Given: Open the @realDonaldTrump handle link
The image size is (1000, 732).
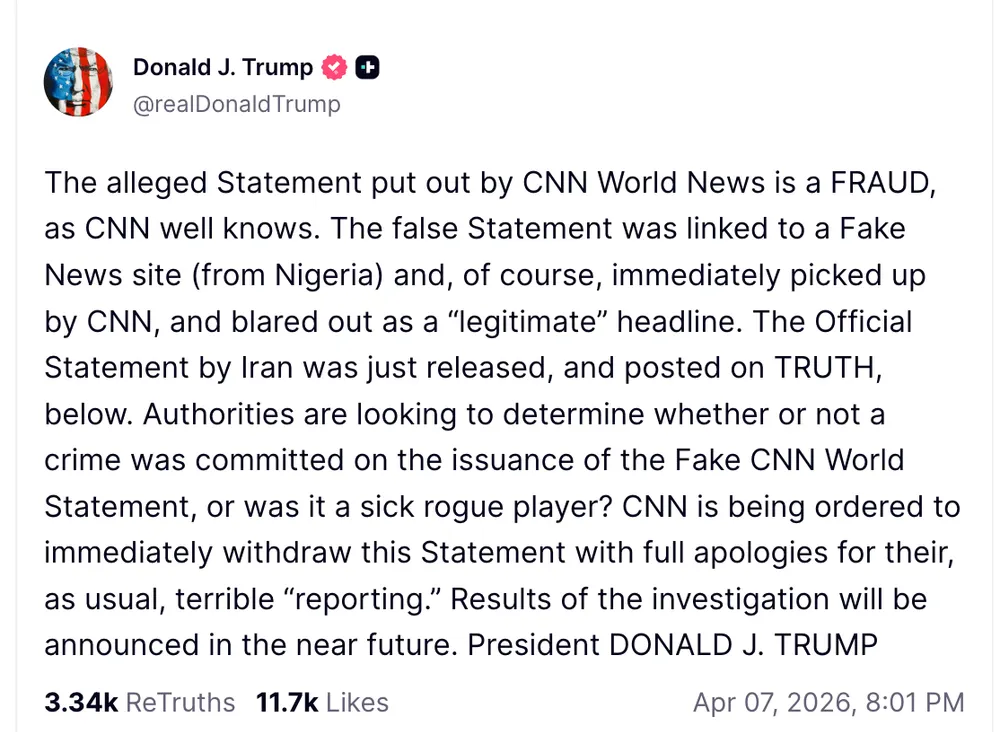Looking at the screenshot, I should tap(237, 104).
